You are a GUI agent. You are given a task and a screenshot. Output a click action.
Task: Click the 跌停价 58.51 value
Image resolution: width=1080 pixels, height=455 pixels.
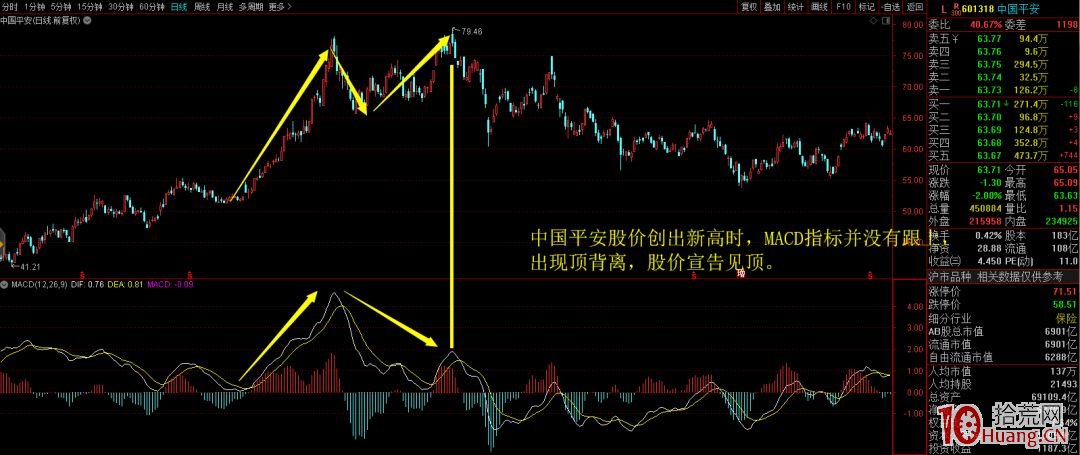point(1066,305)
